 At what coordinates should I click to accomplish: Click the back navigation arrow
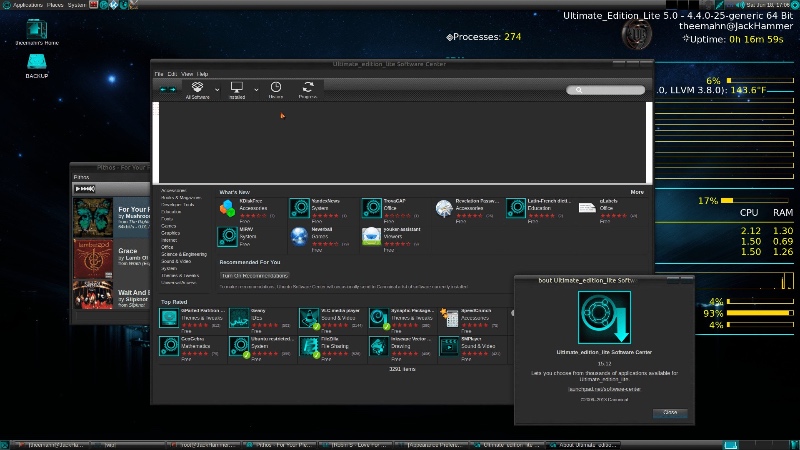pos(163,90)
